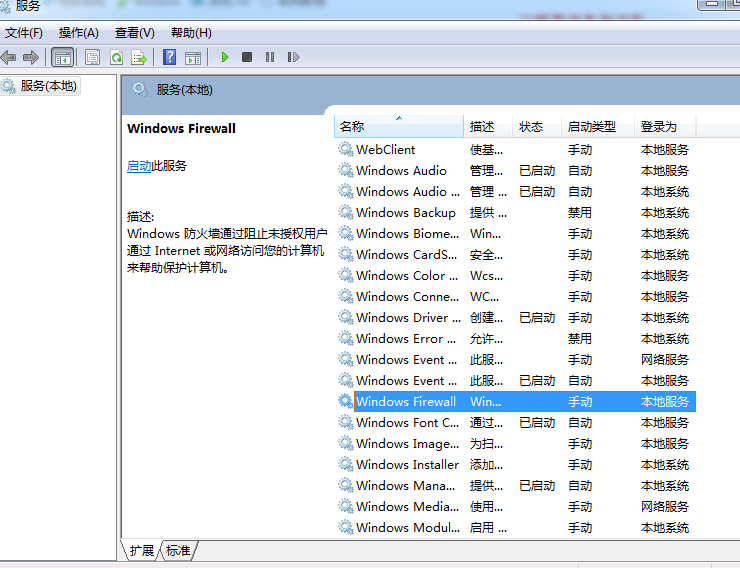
Task: Click the gear icon beside Windows Modul...
Action: (x=345, y=527)
